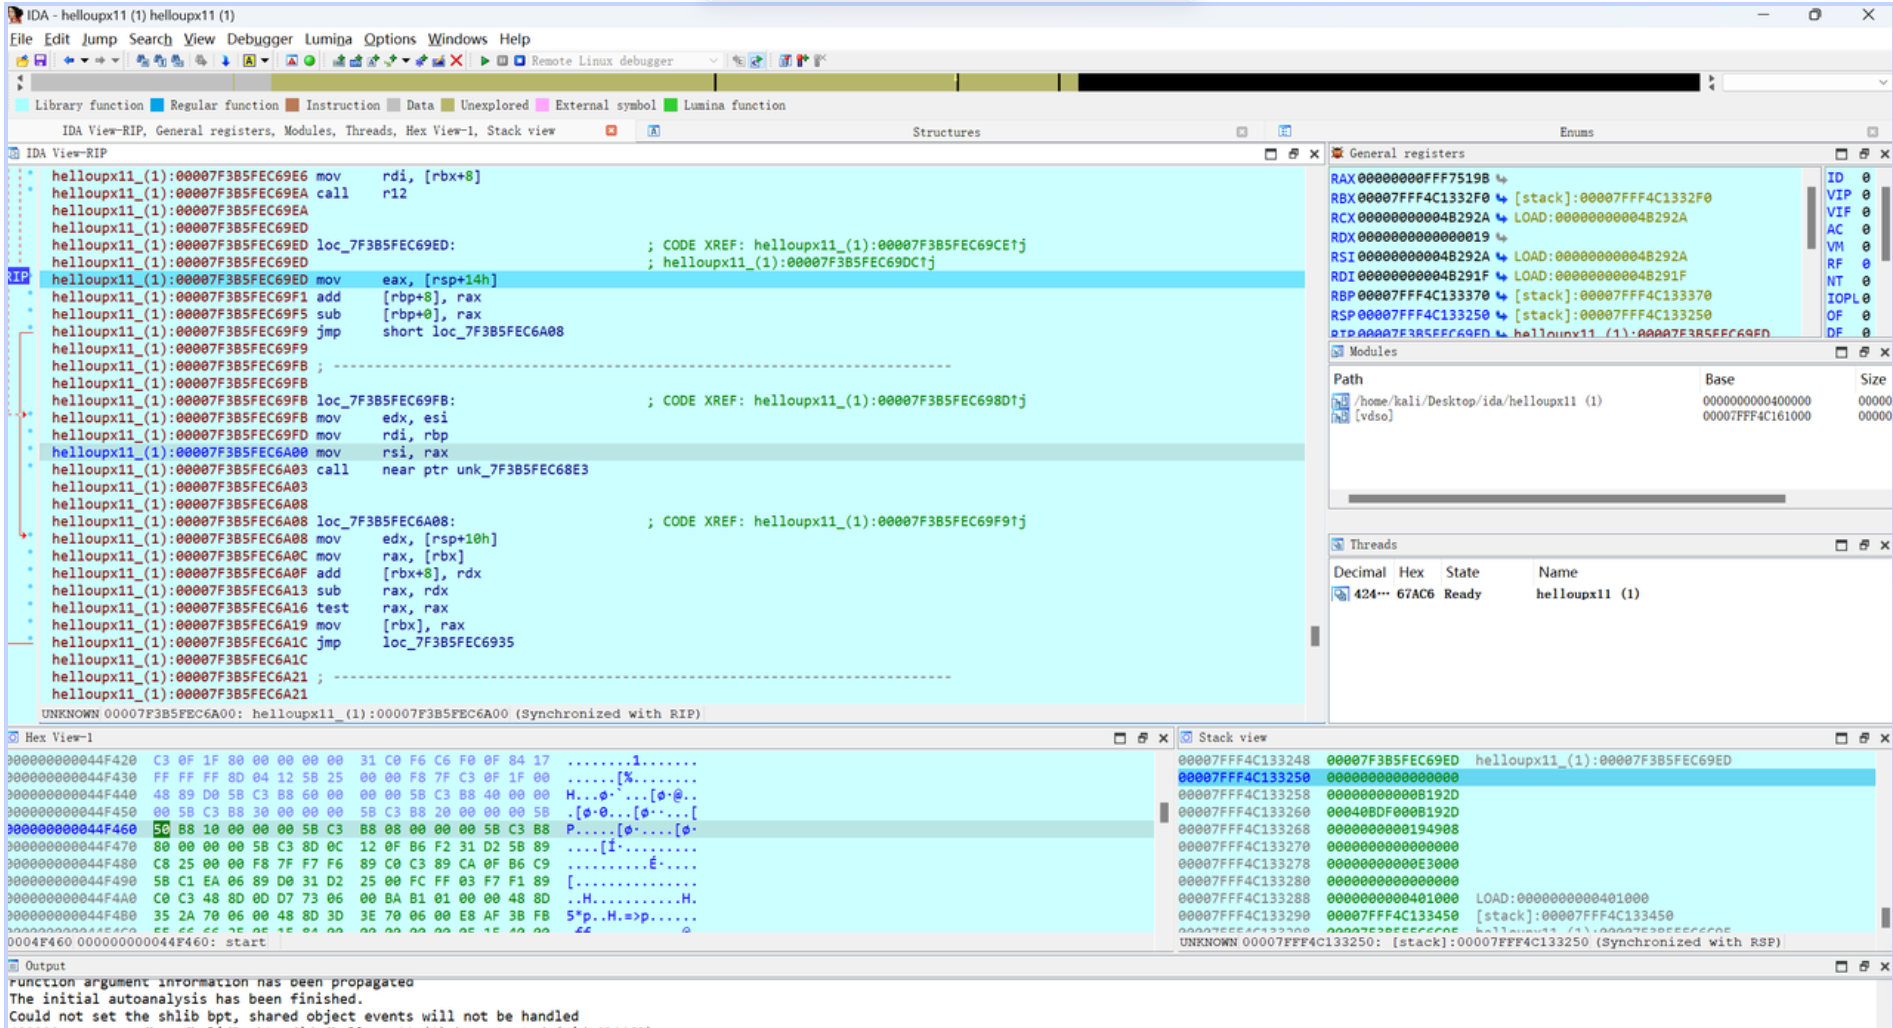Maximize the Modules panel
Image resolution: width=1893 pixels, height=1028 pixels.
[x=1841, y=352]
